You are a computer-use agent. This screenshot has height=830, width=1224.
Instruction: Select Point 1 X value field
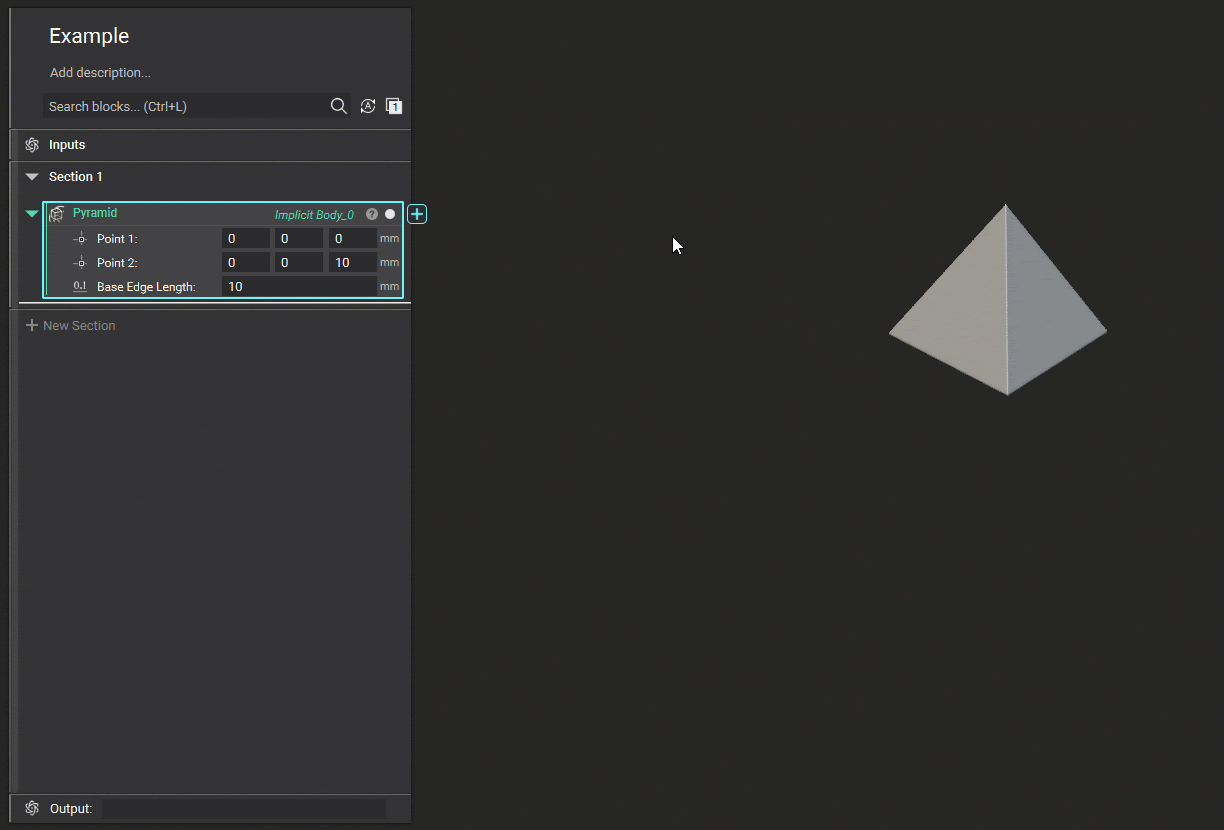coord(246,238)
